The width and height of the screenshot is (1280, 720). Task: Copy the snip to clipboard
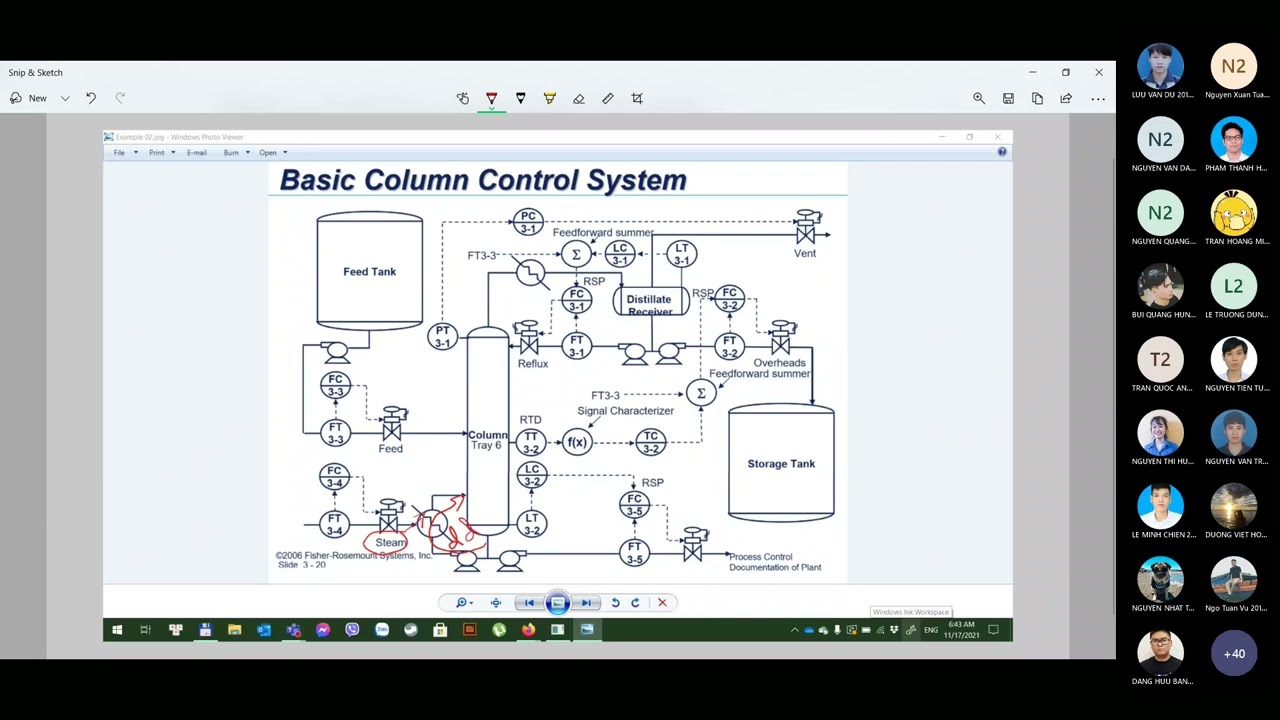coord(1037,98)
